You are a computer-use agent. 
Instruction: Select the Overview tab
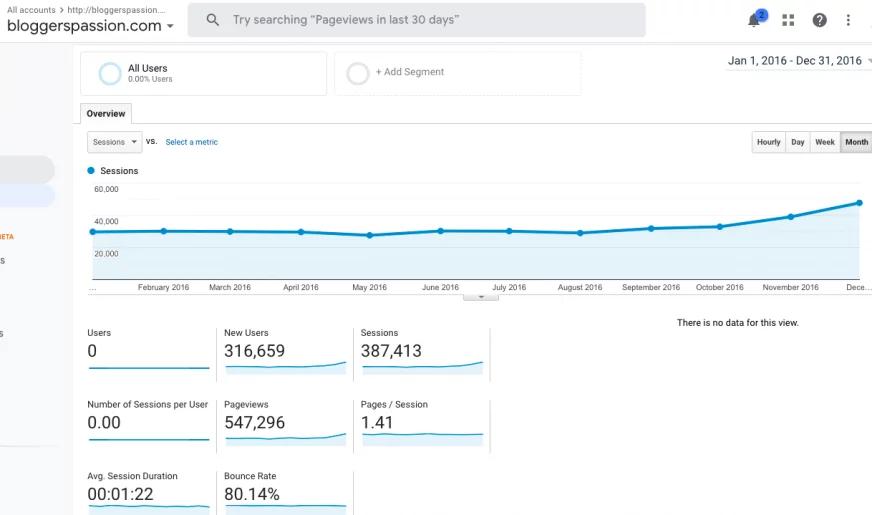click(106, 114)
